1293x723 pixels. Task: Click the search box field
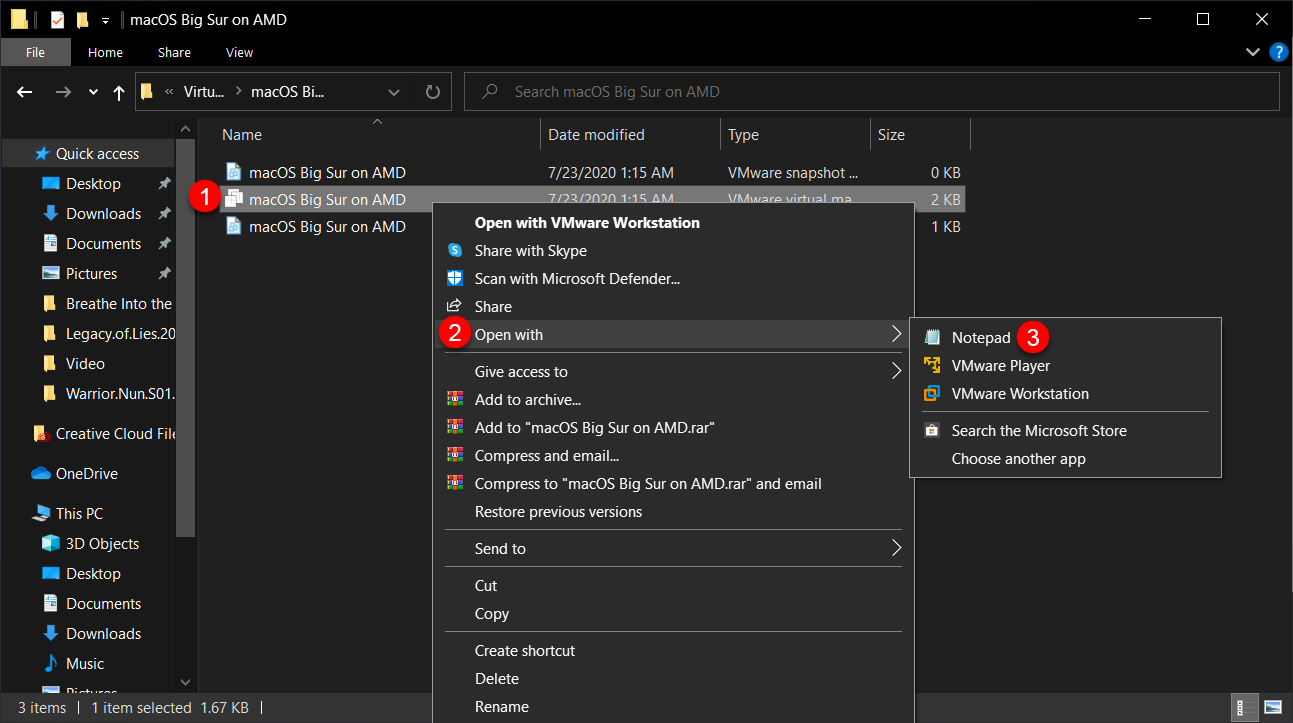coord(872,92)
